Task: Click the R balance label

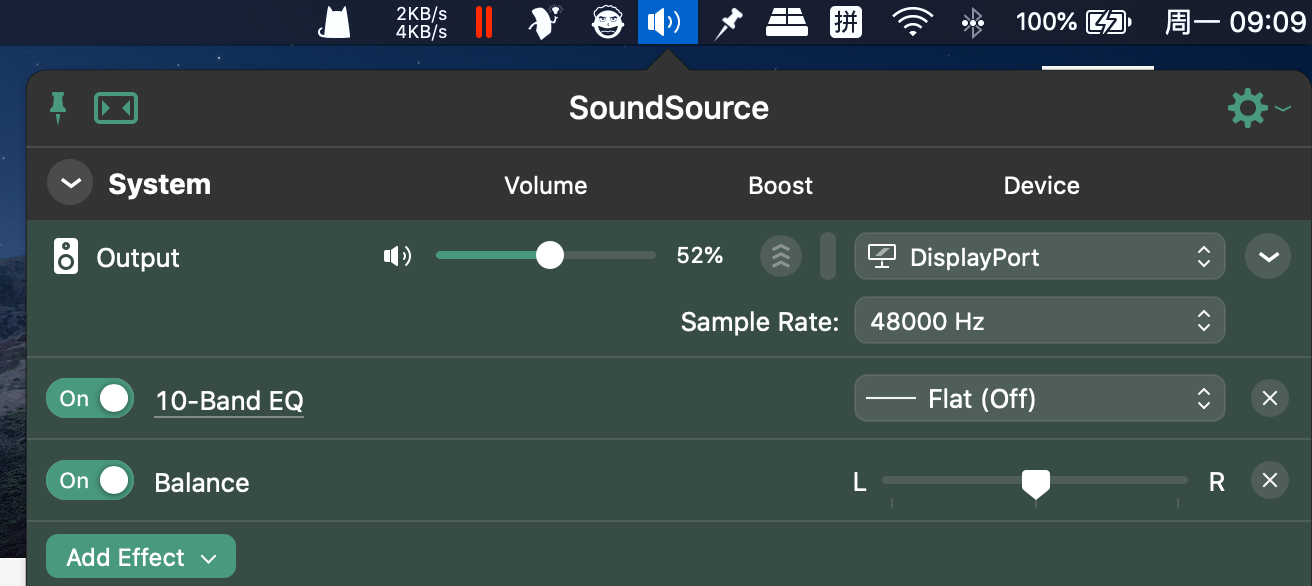Action: coord(1217,482)
